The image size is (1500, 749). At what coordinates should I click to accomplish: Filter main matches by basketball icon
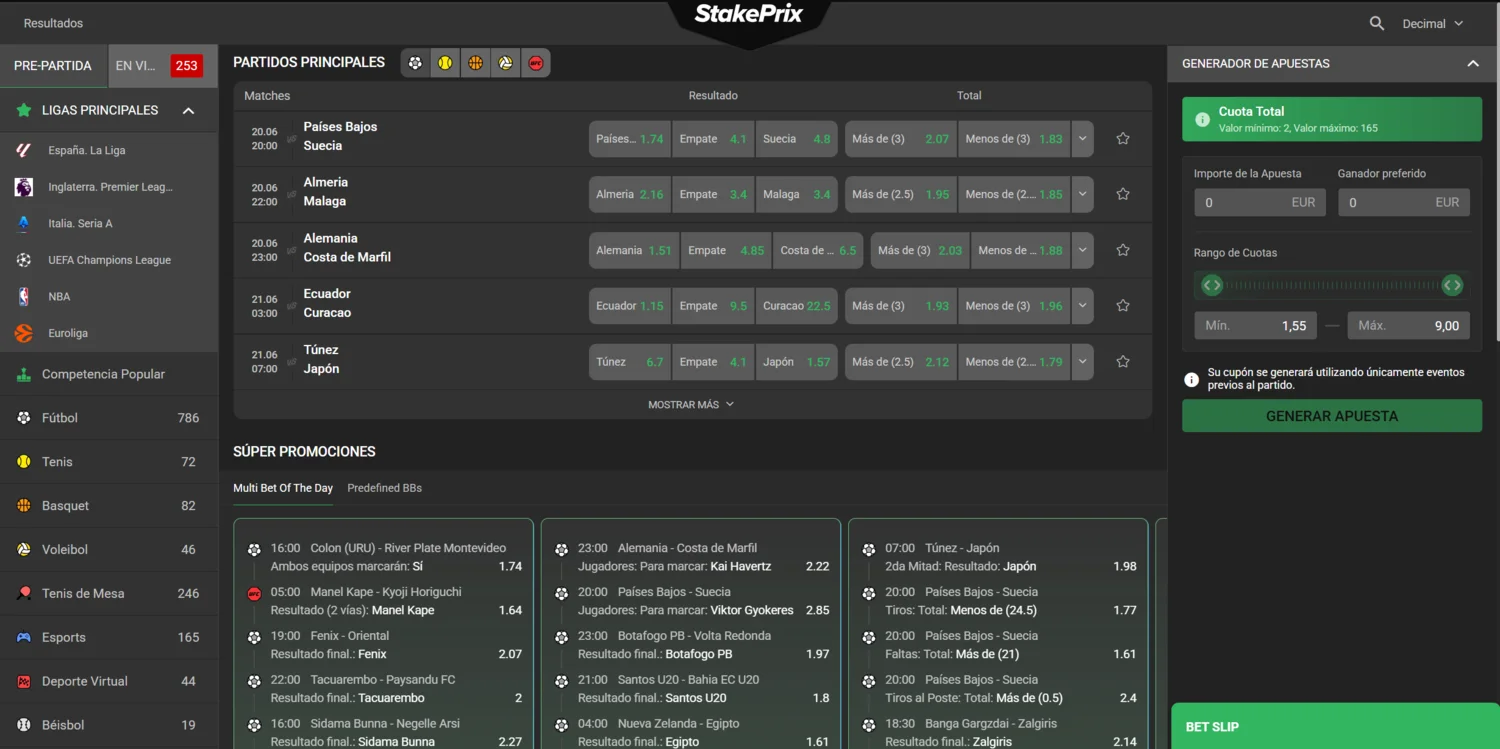(x=475, y=63)
